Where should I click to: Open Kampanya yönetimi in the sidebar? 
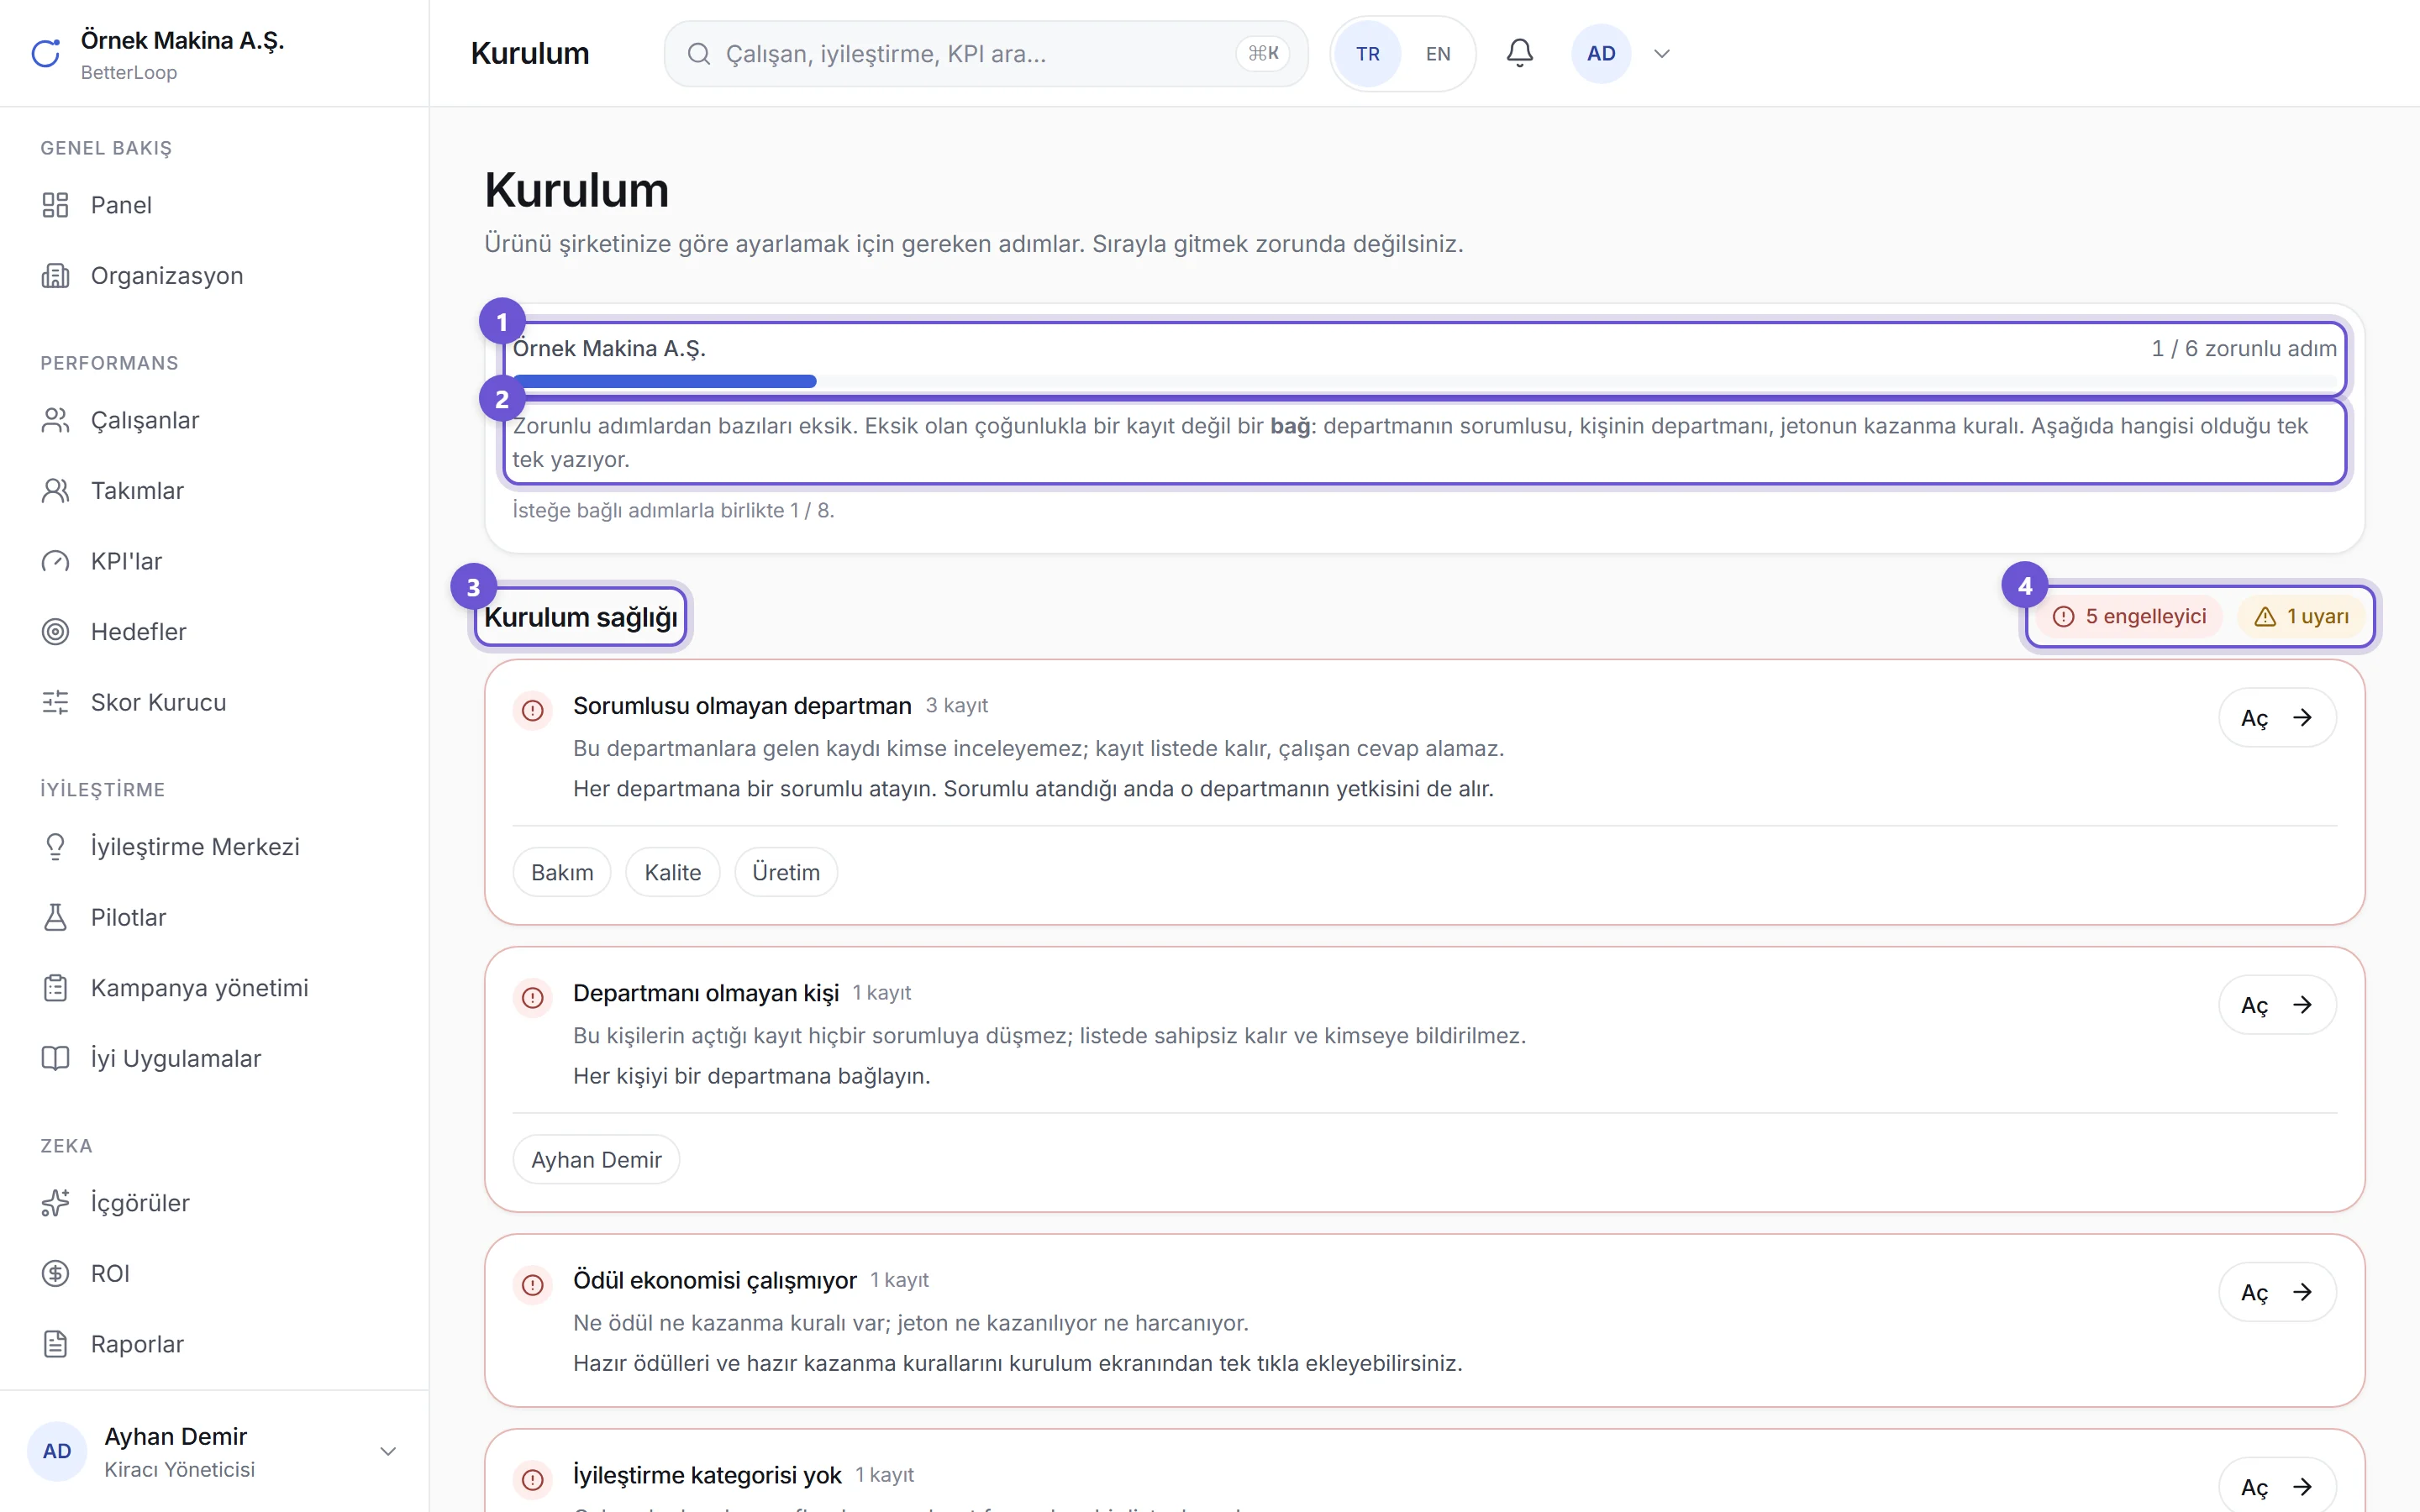214,988
